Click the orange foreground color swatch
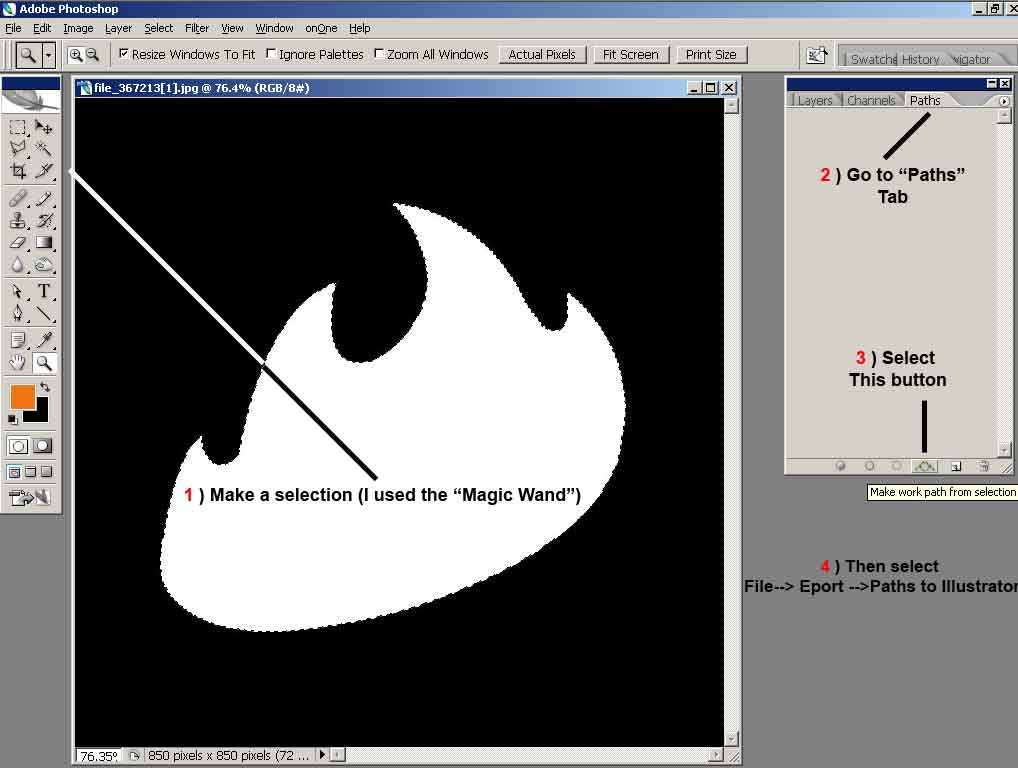The image size is (1018, 768). coord(22,396)
